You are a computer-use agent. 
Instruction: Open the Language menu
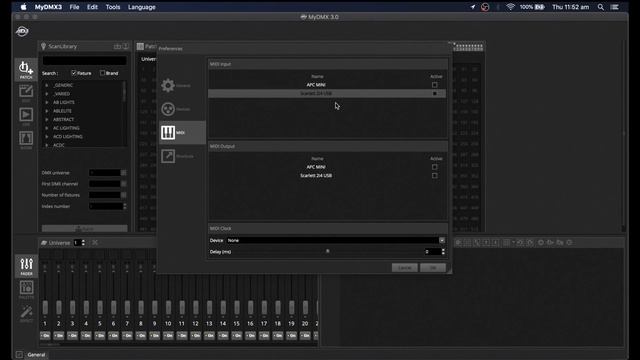tap(142, 7)
